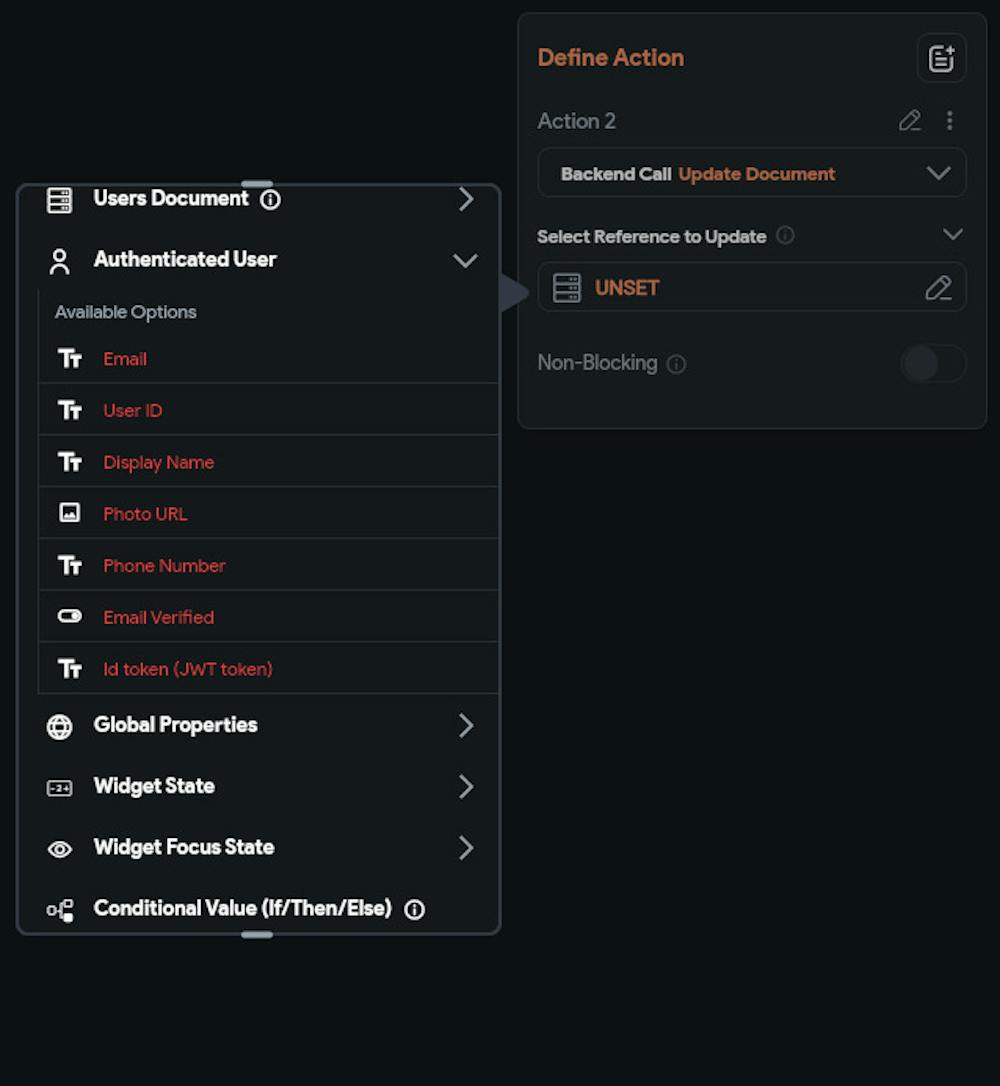Image resolution: width=1000 pixels, height=1086 pixels.
Task: Open the Widget State category
Action: [154, 786]
